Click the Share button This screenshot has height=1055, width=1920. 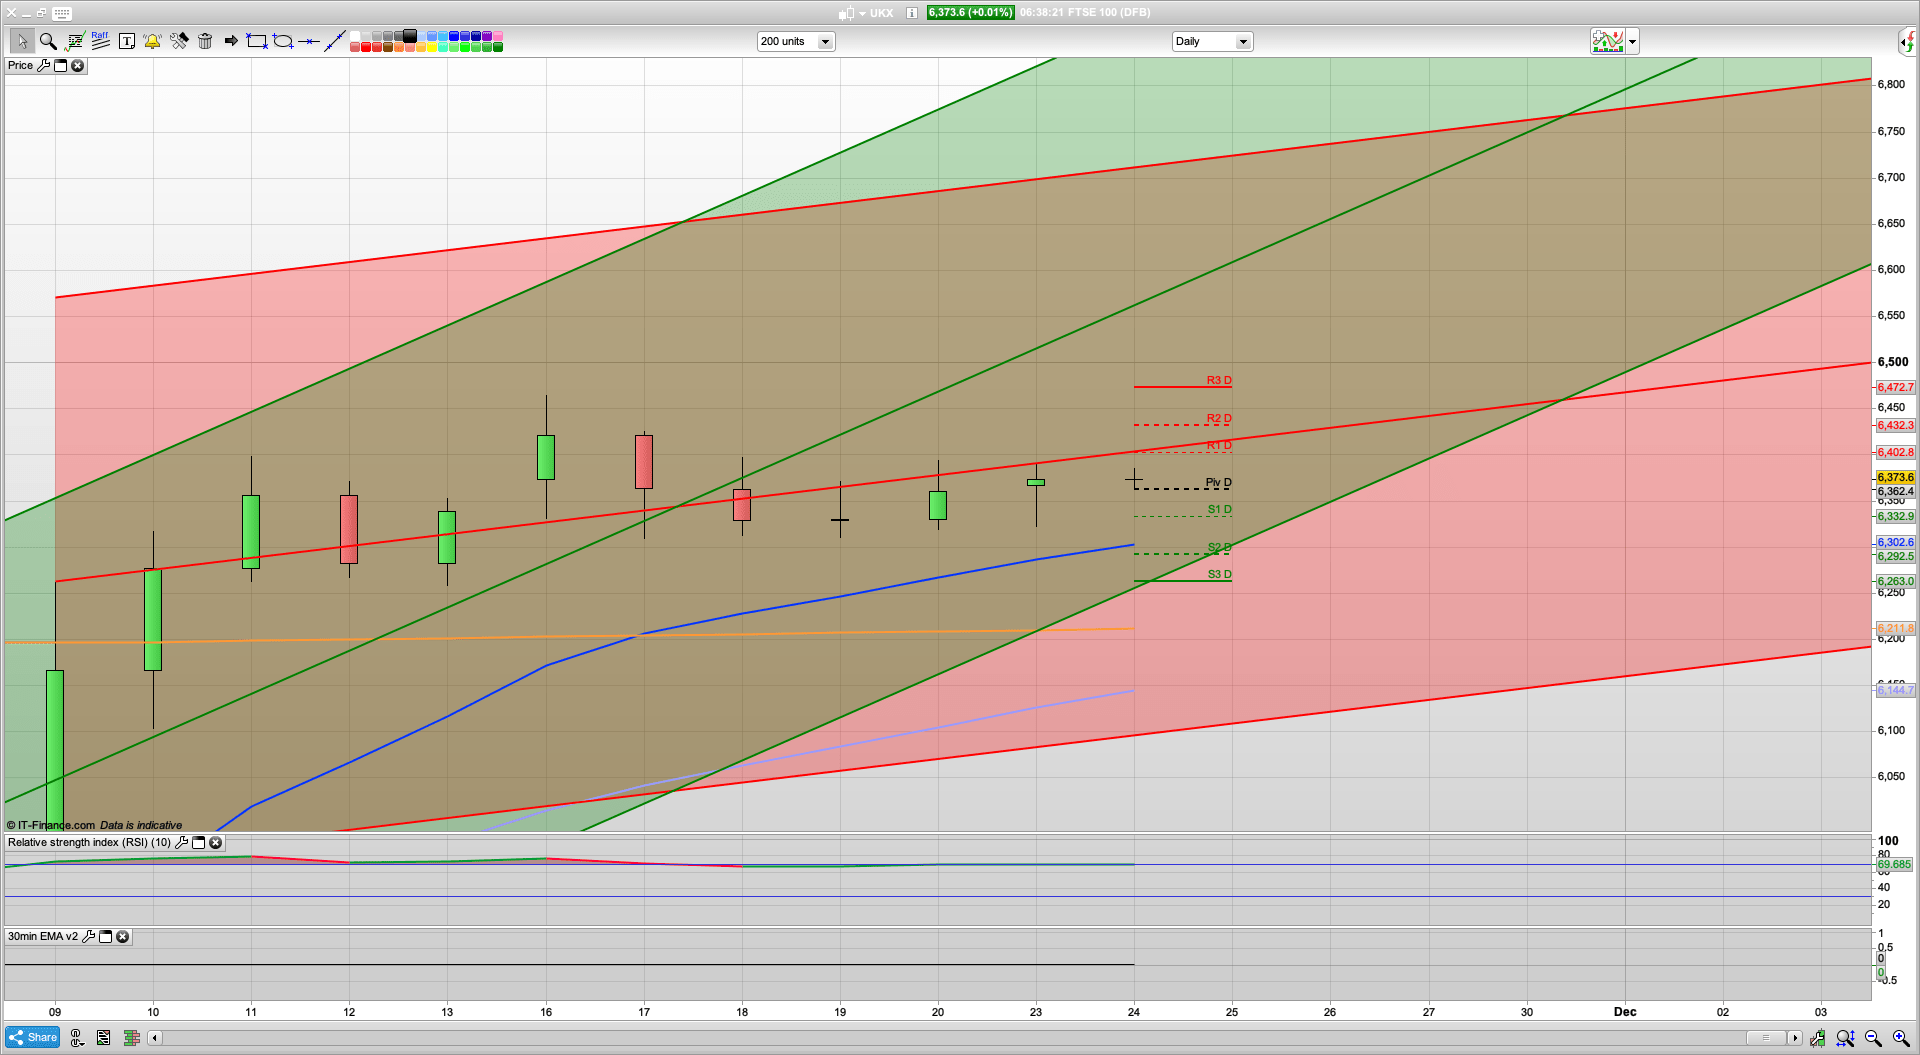[32, 1037]
